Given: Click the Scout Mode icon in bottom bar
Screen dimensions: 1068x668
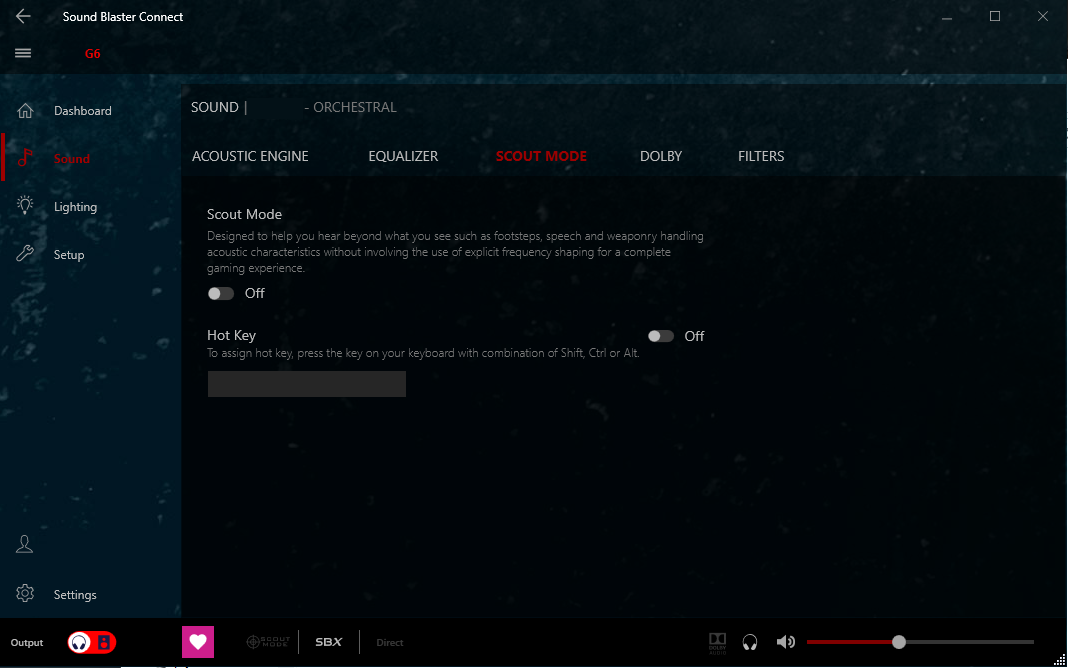Looking at the screenshot, I should 268,642.
